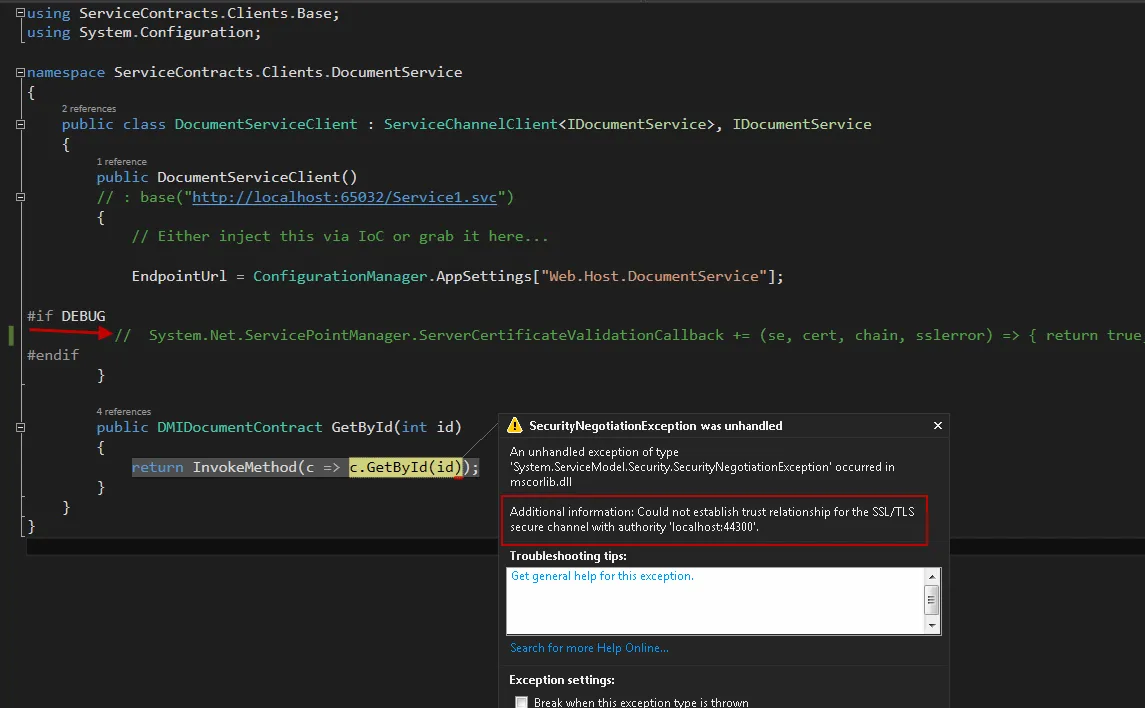The image size is (1145, 708).
Task: Click 'InvokeMethod' in the return statement
Action: [245, 467]
